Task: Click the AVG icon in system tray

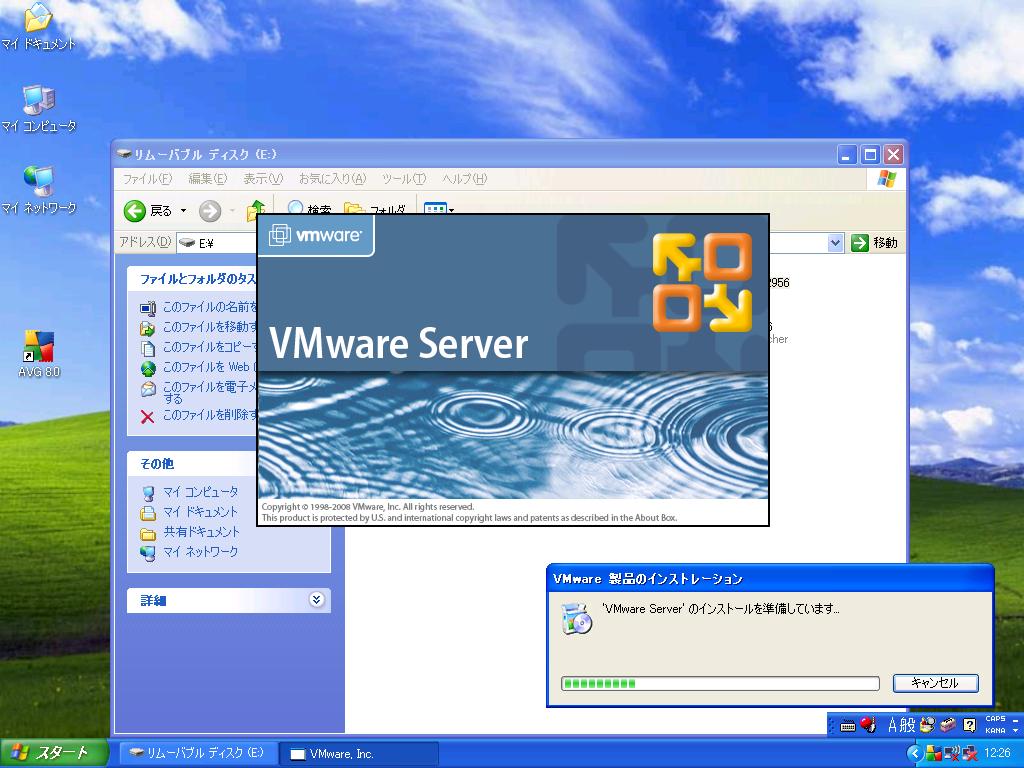Action: click(x=934, y=754)
